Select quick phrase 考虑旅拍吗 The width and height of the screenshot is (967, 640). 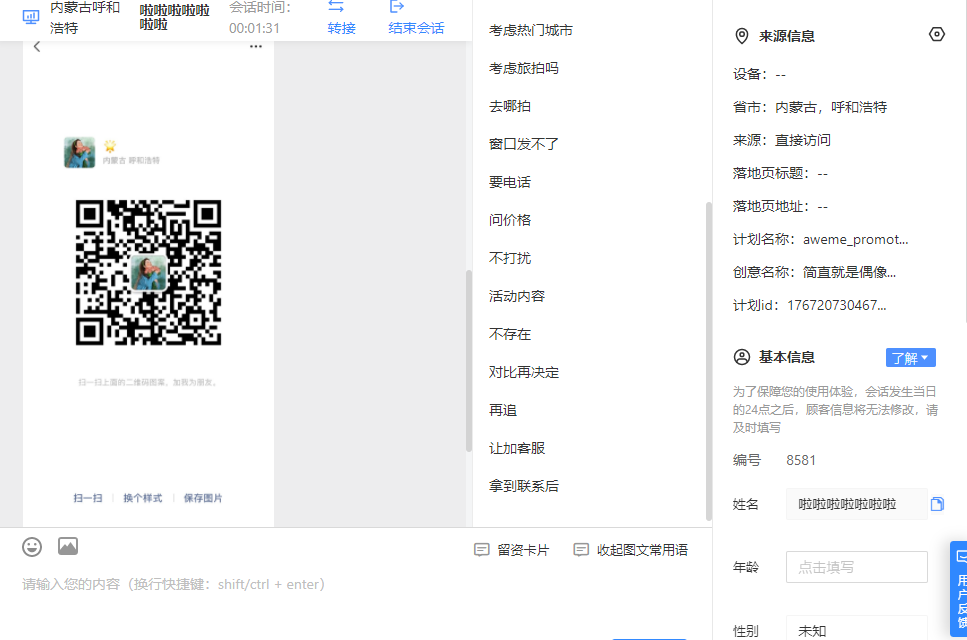point(524,68)
